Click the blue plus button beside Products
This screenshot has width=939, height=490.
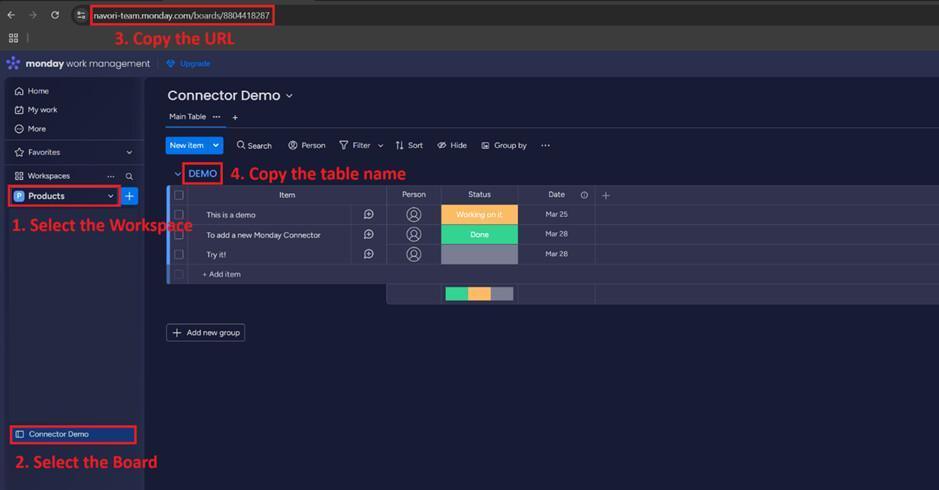pos(129,196)
